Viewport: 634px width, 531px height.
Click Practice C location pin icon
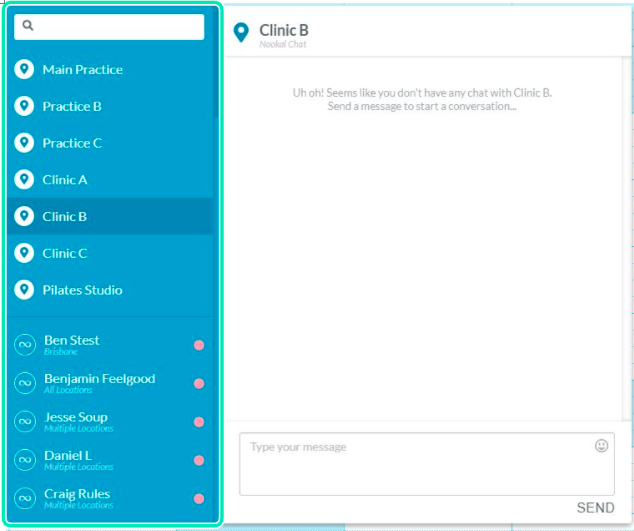[x=24, y=143]
